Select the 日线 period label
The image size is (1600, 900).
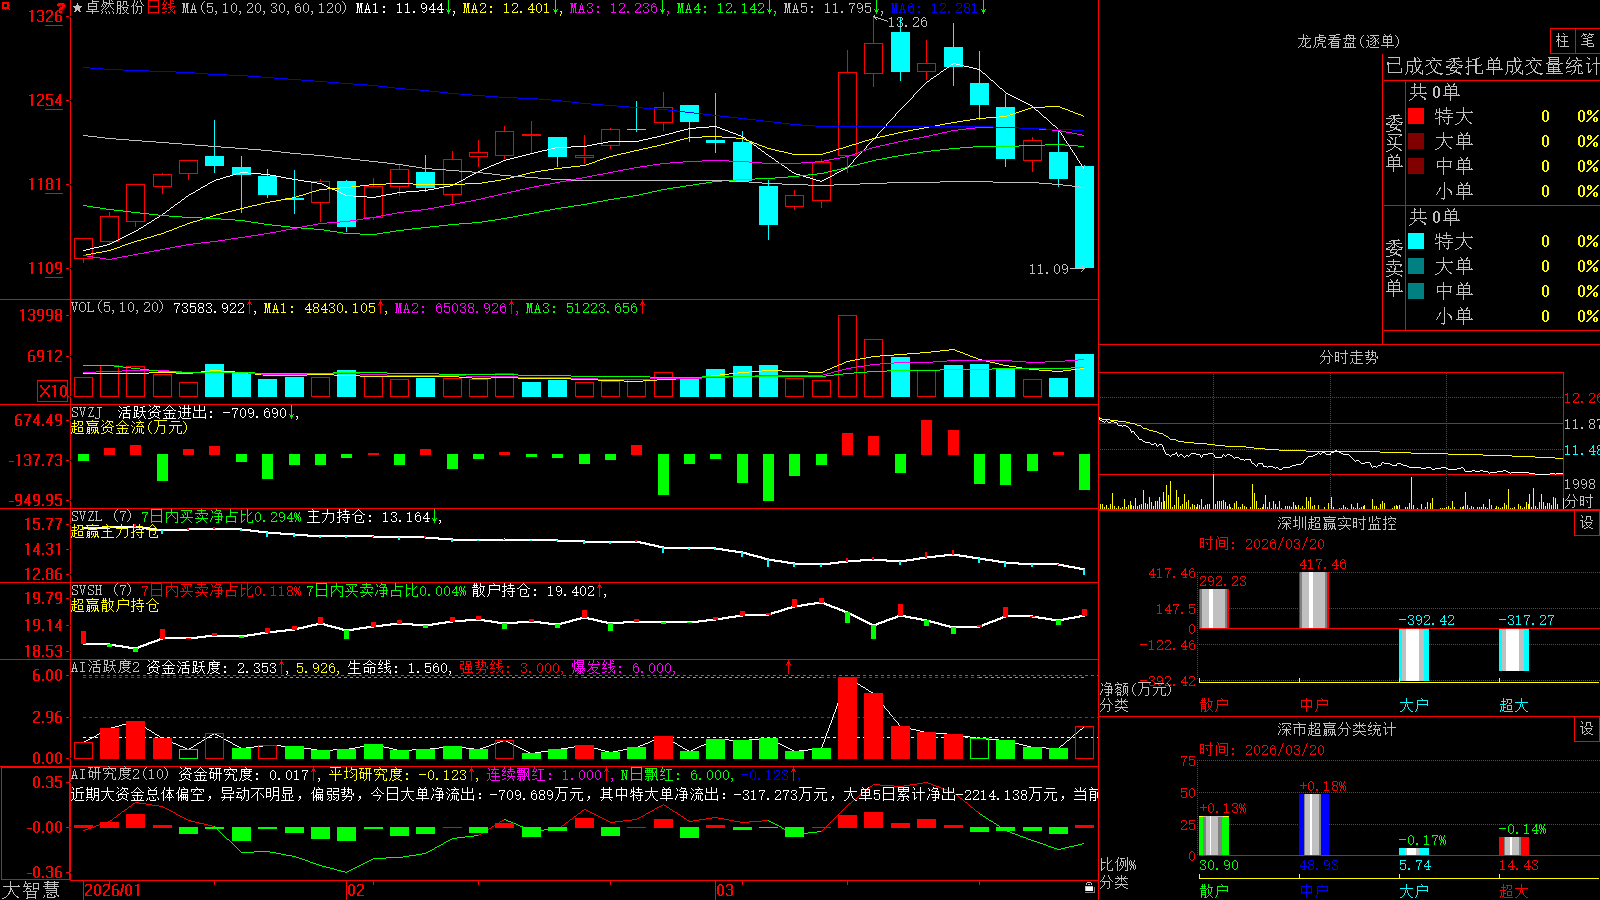(161, 8)
